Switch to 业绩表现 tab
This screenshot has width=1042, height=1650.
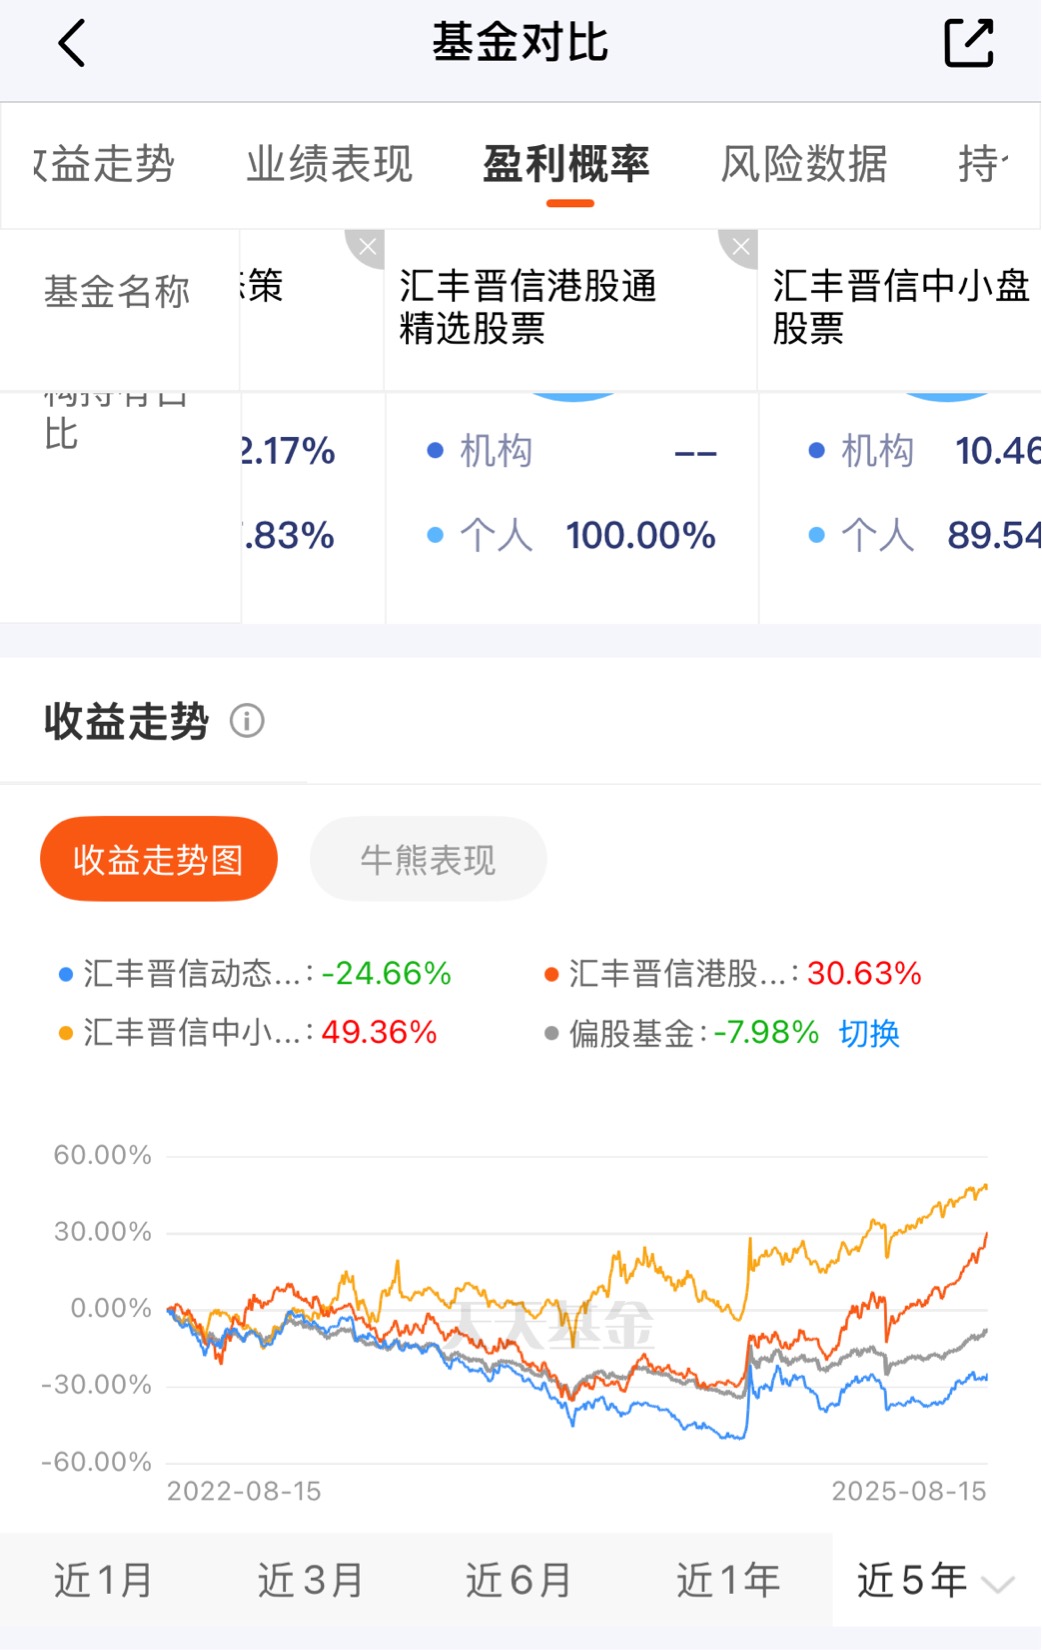pyautogui.click(x=329, y=164)
